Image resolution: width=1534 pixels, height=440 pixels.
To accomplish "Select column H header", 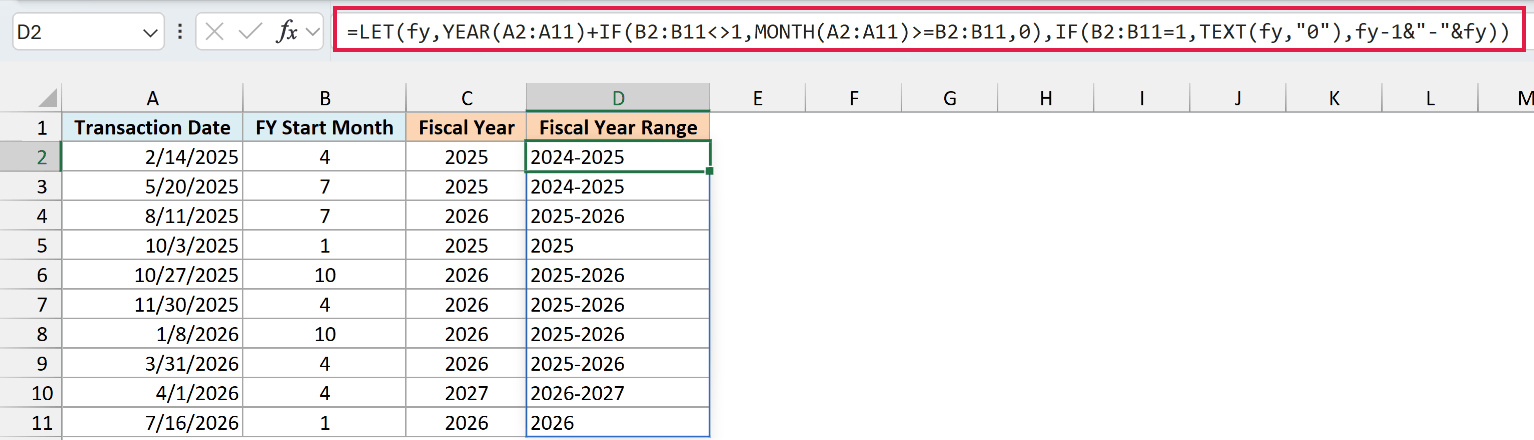I will [x=1046, y=98].
